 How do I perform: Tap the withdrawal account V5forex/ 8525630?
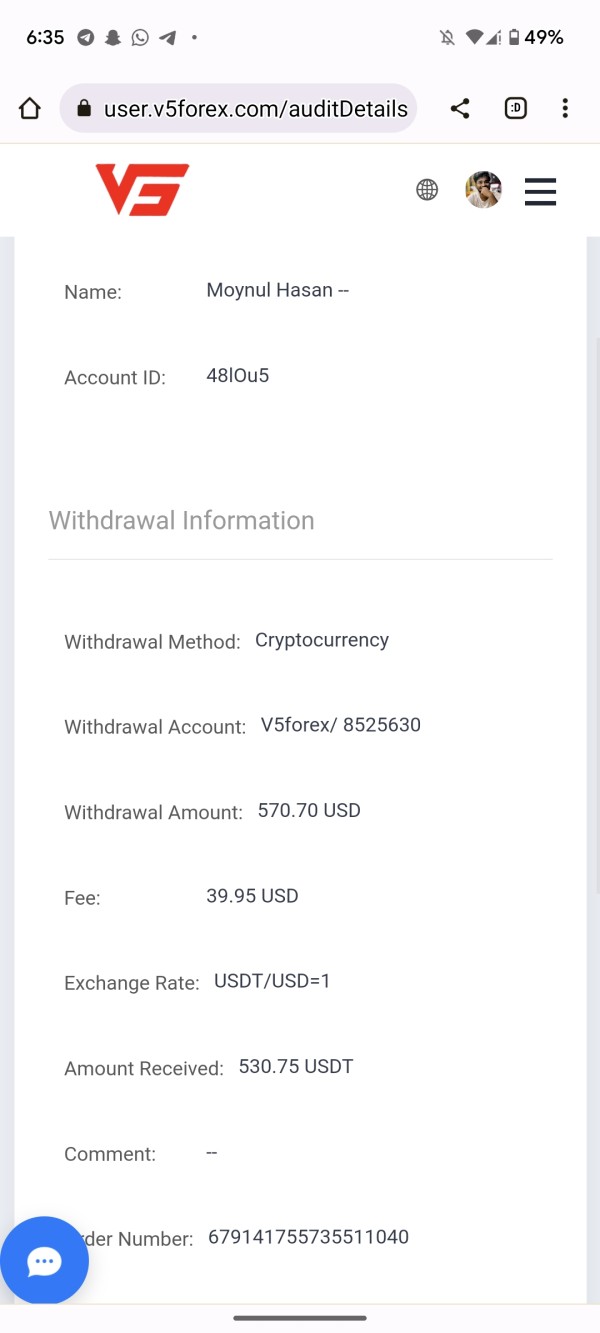click(x=341, y=725)
